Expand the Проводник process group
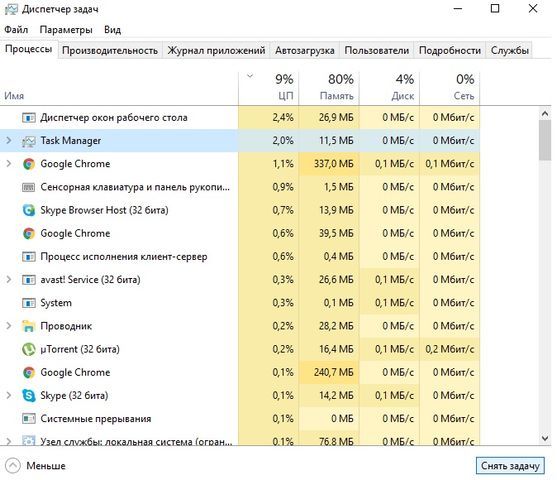The width and height of the screenshot is (557, 480). click(9, 326)
